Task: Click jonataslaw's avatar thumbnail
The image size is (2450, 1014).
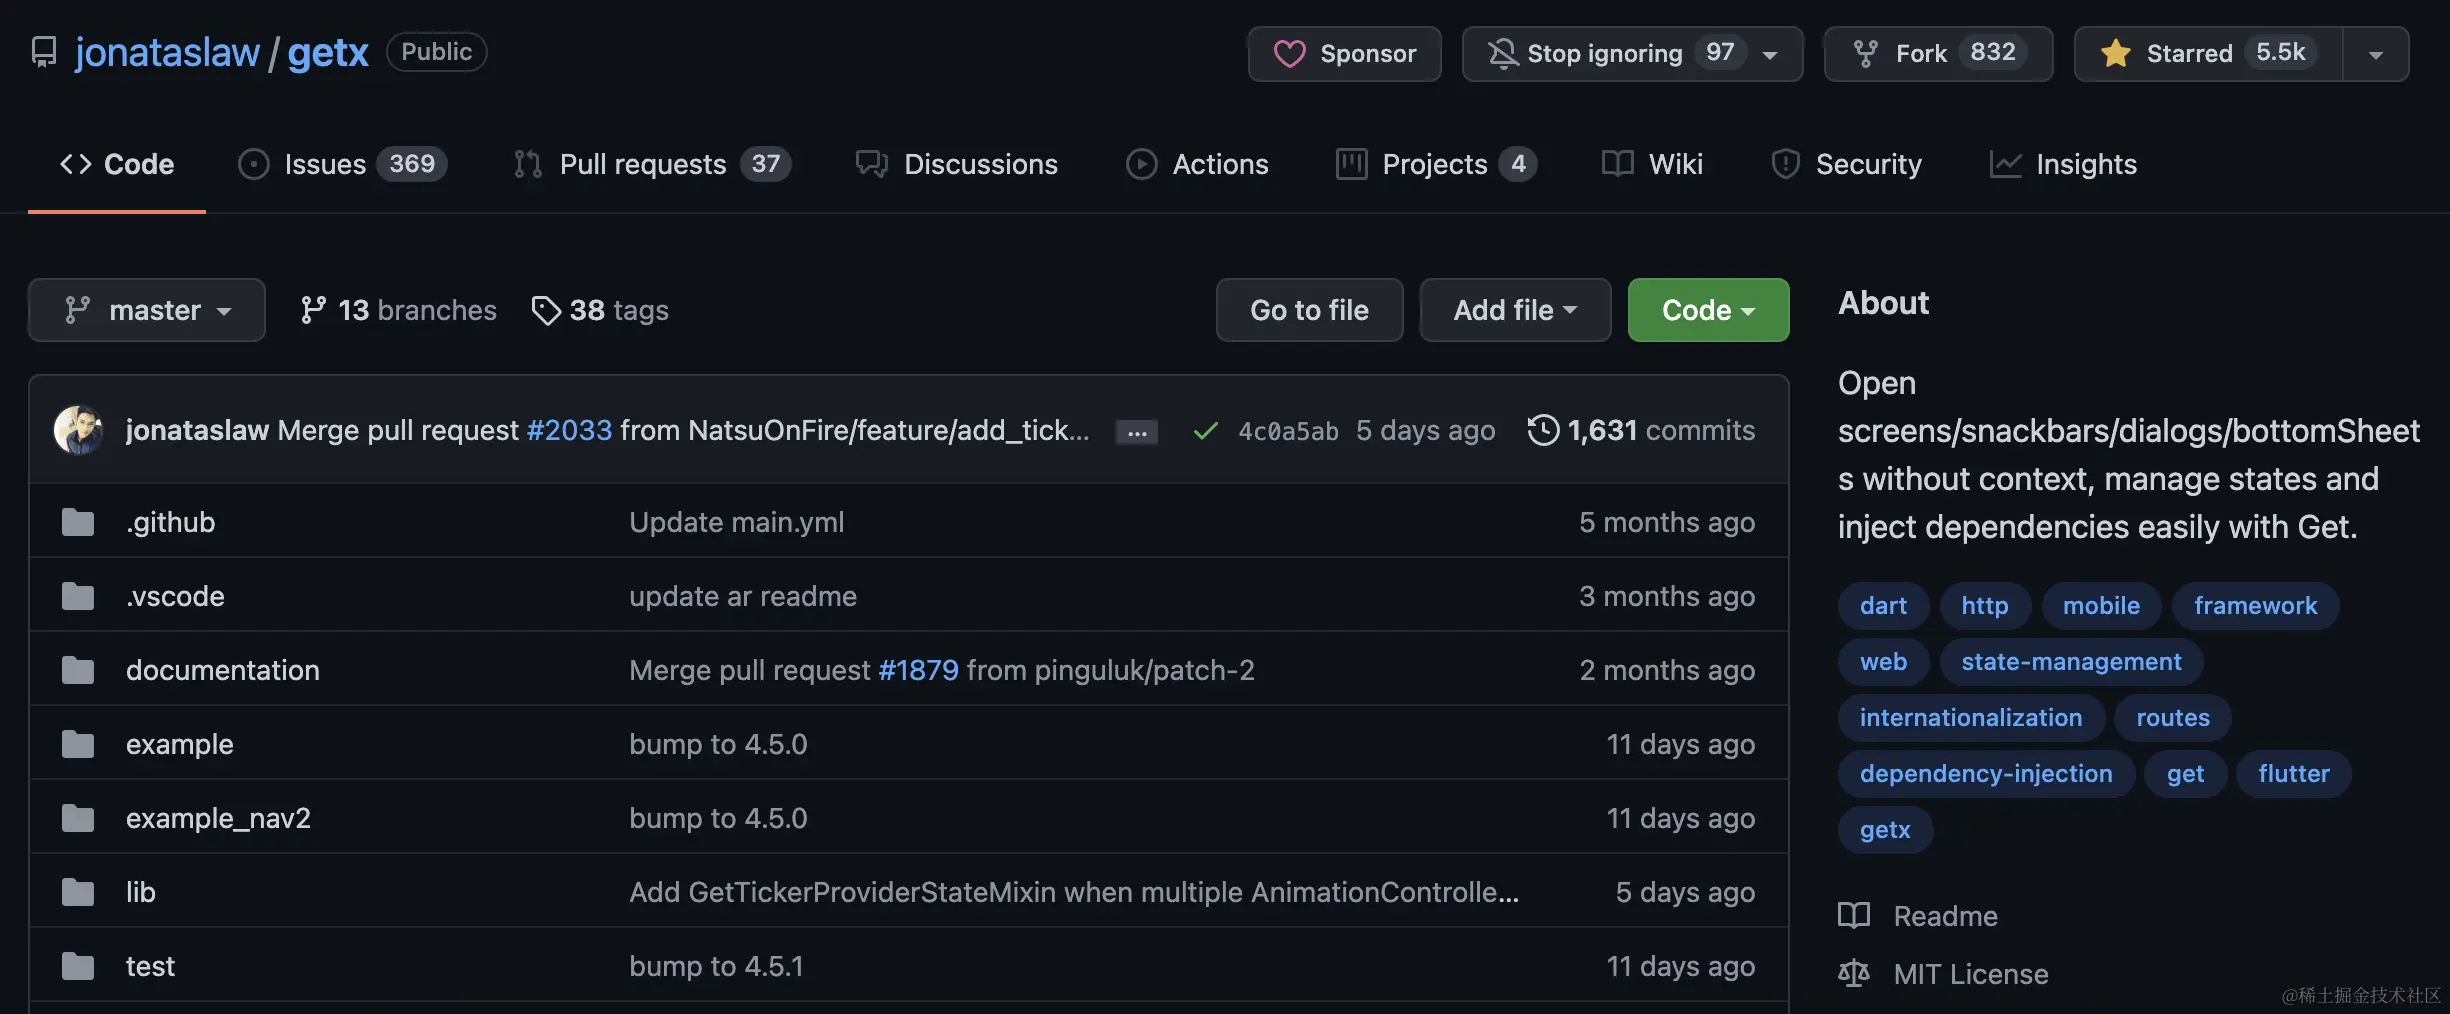Action: pos(78,430)
